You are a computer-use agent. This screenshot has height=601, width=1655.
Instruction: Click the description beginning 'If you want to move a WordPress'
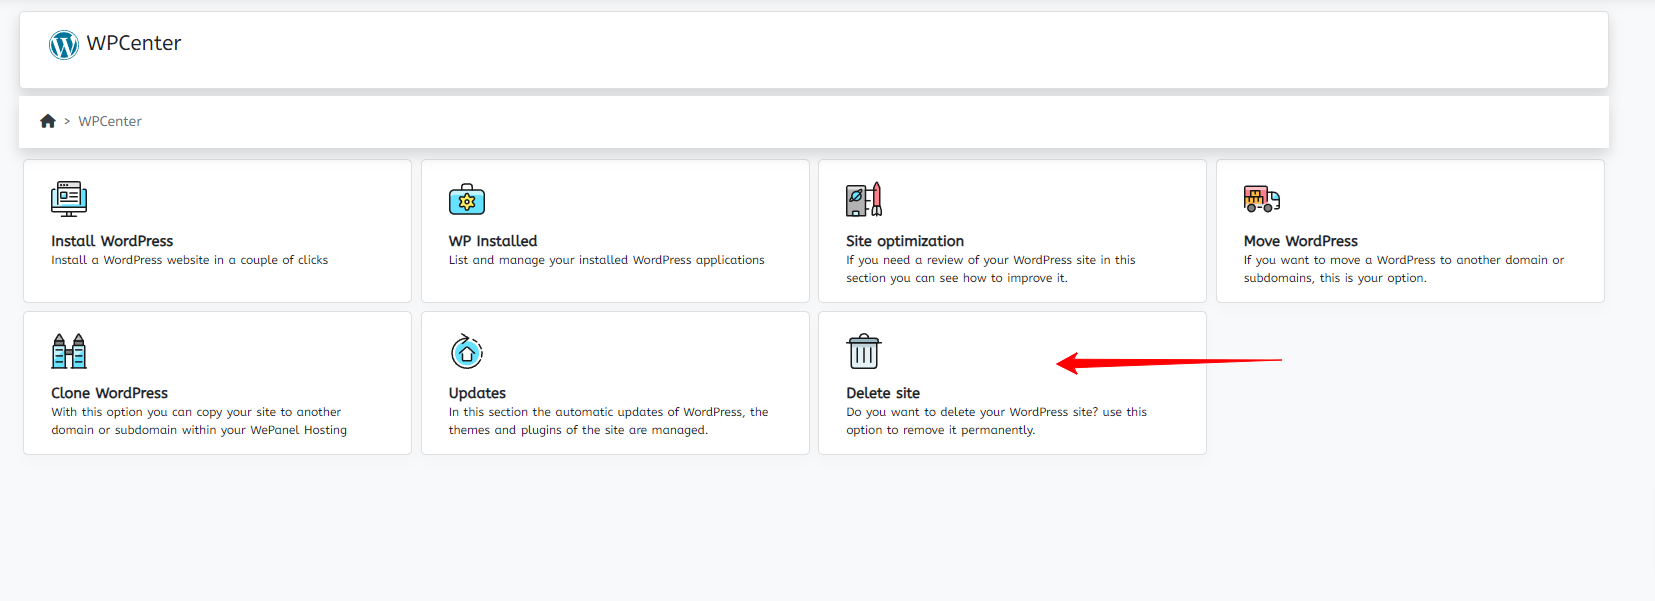1404,269
